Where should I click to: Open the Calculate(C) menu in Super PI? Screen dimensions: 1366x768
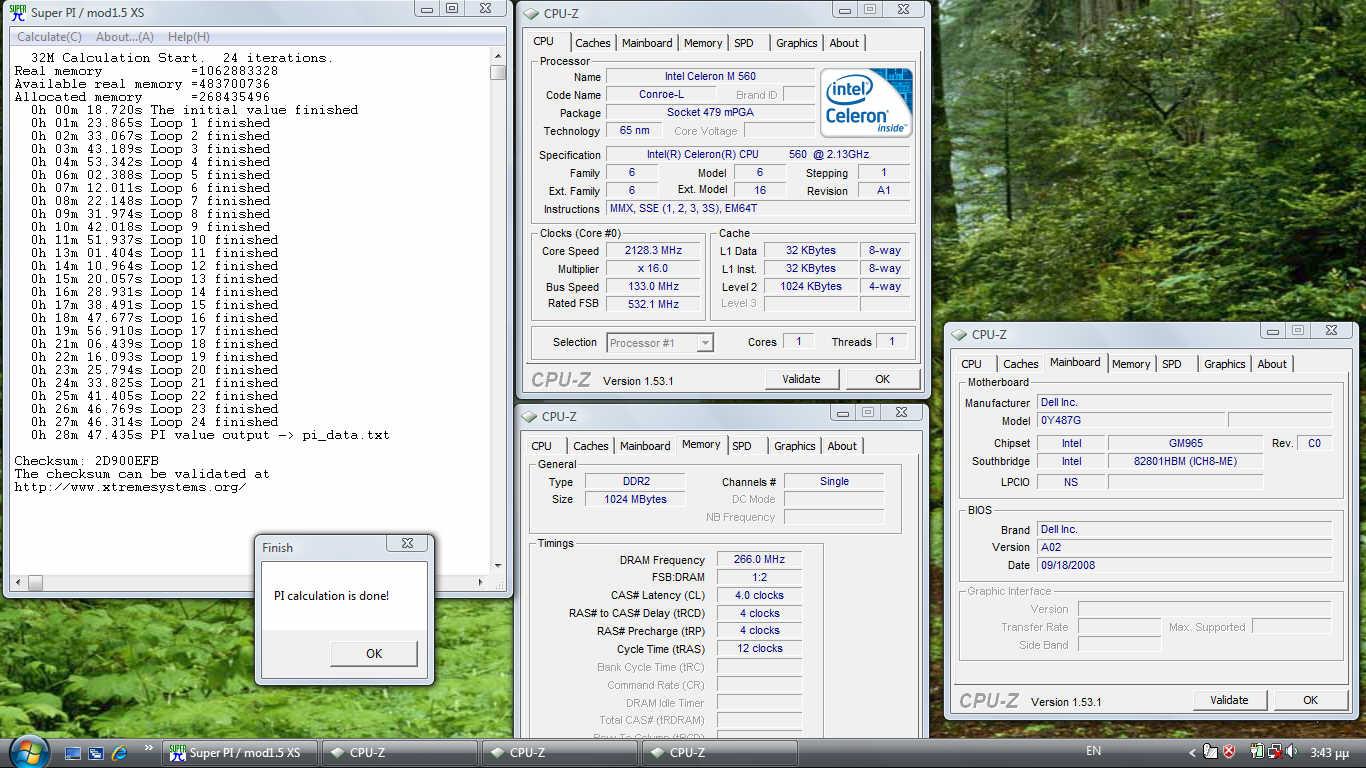tap(49, 37)
